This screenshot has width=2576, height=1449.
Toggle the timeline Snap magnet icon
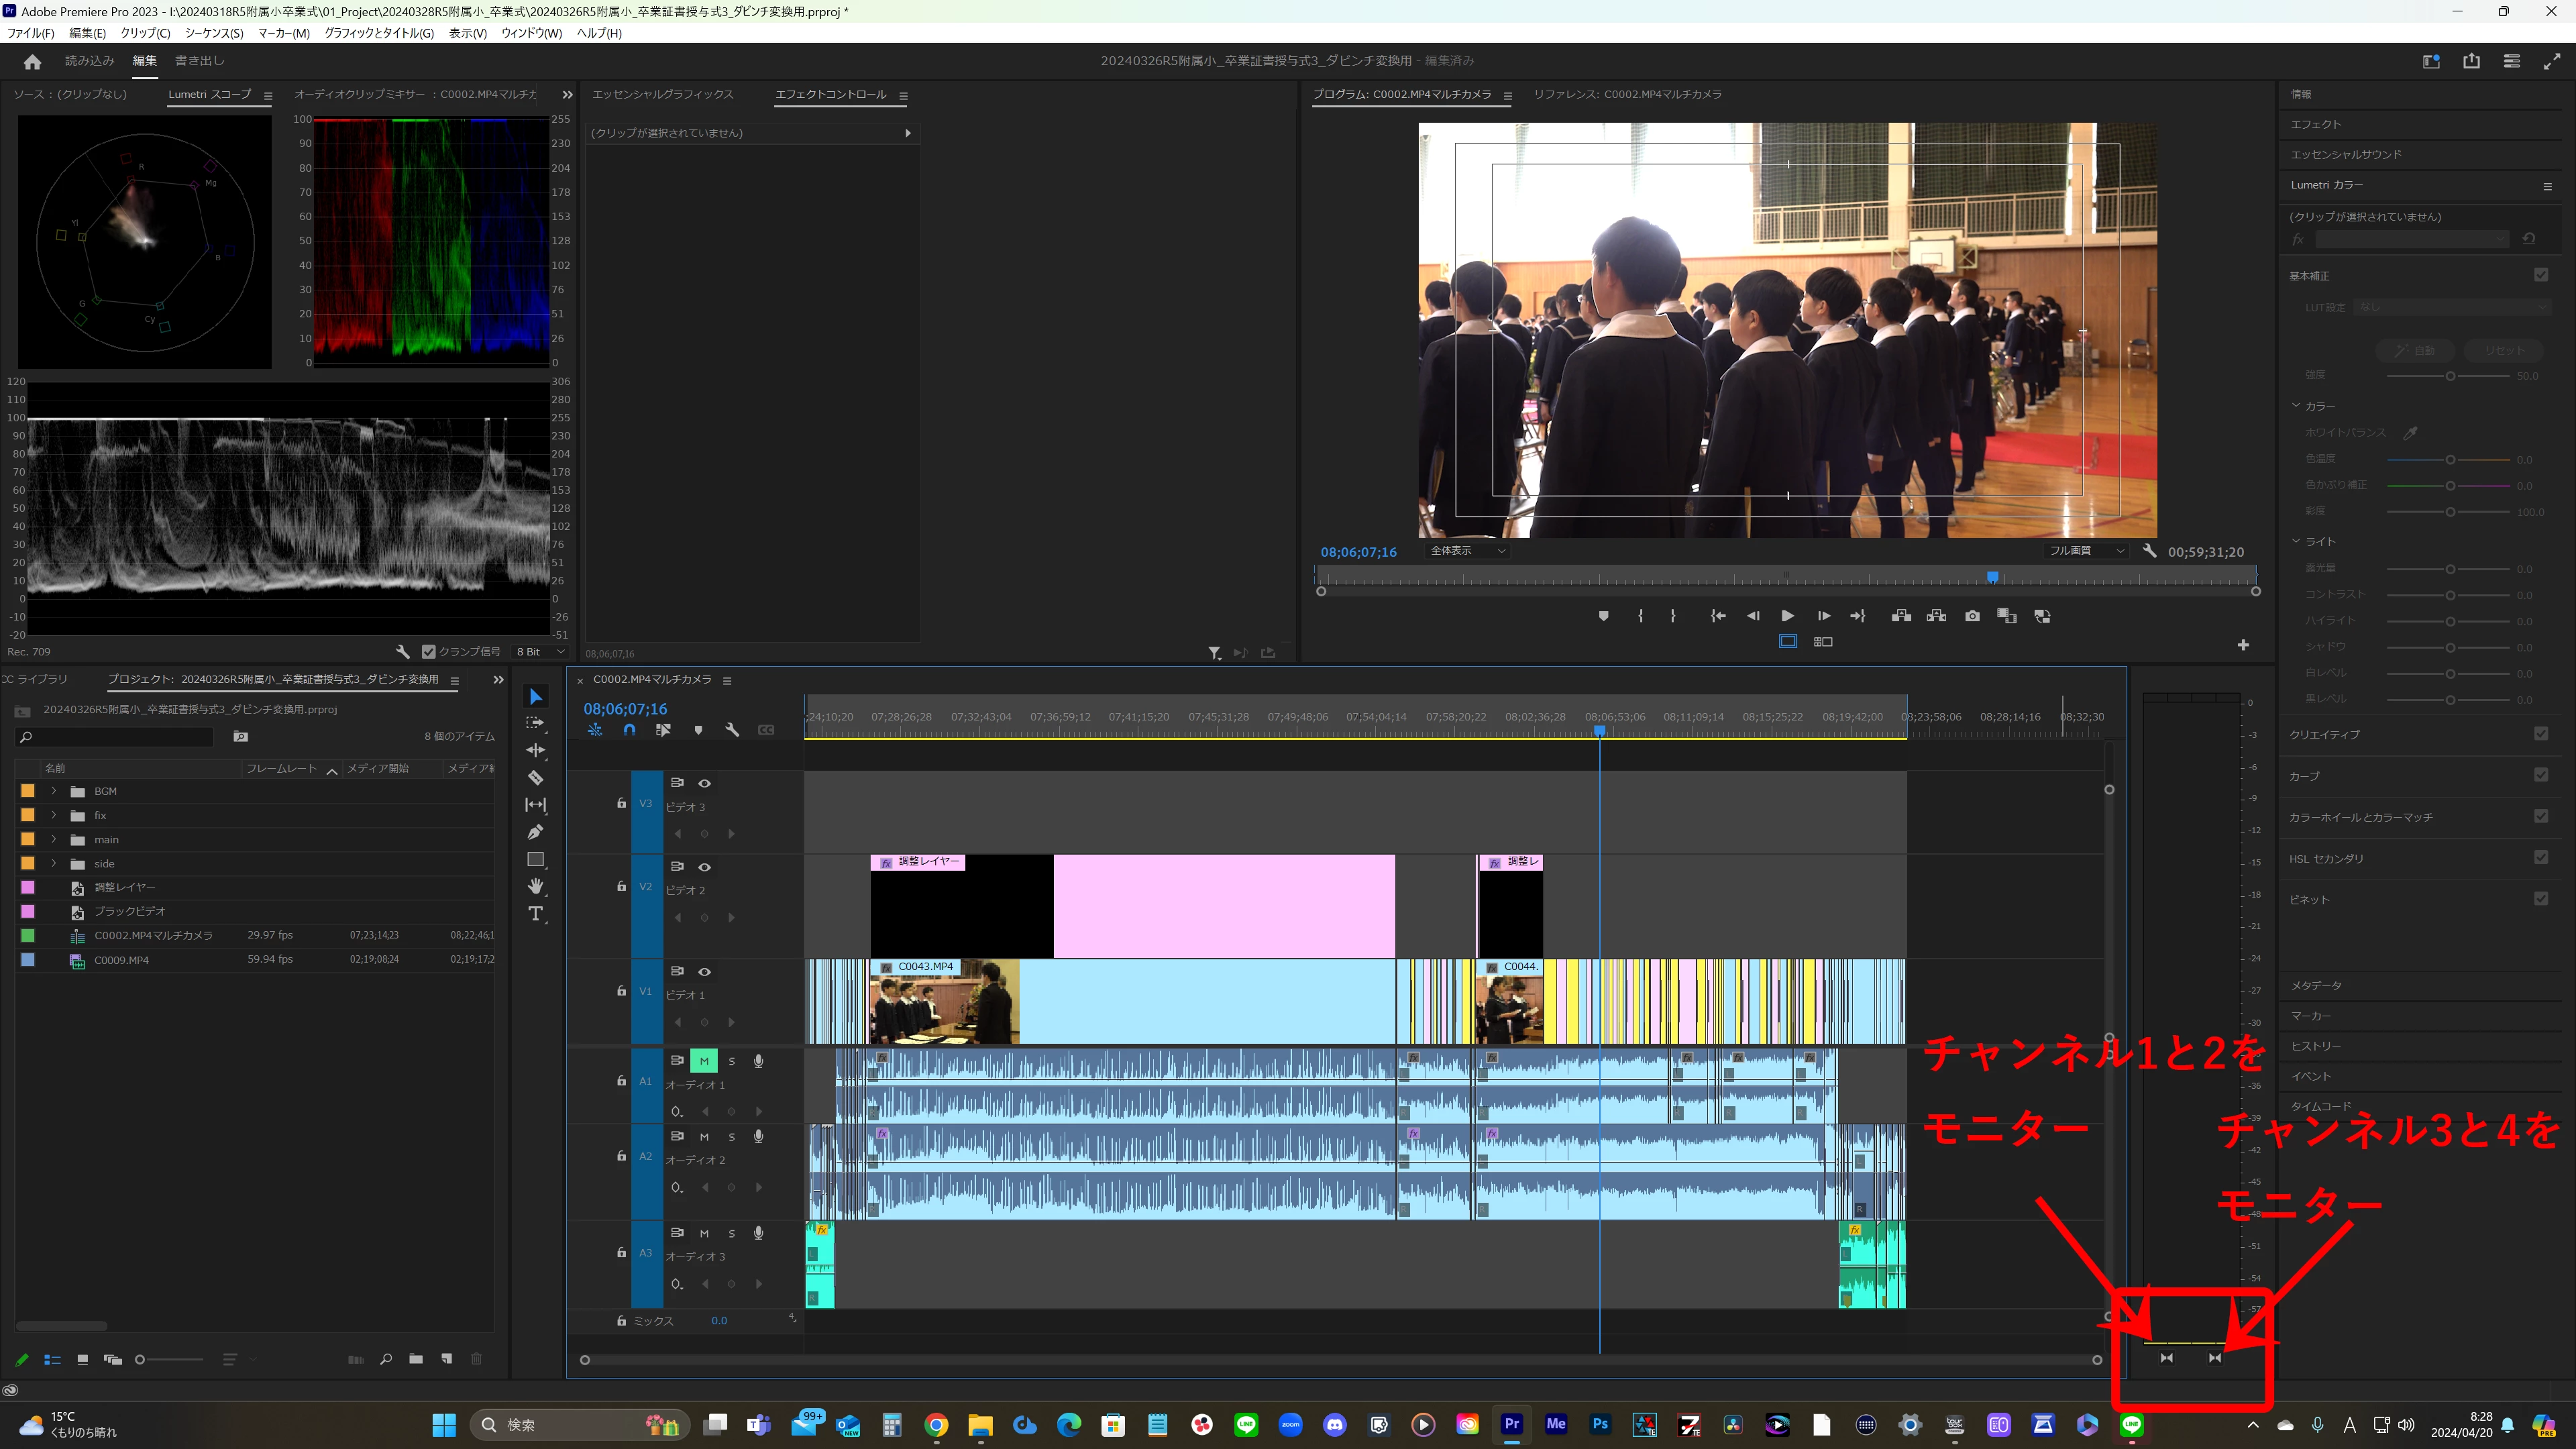(x=629, y=730)
